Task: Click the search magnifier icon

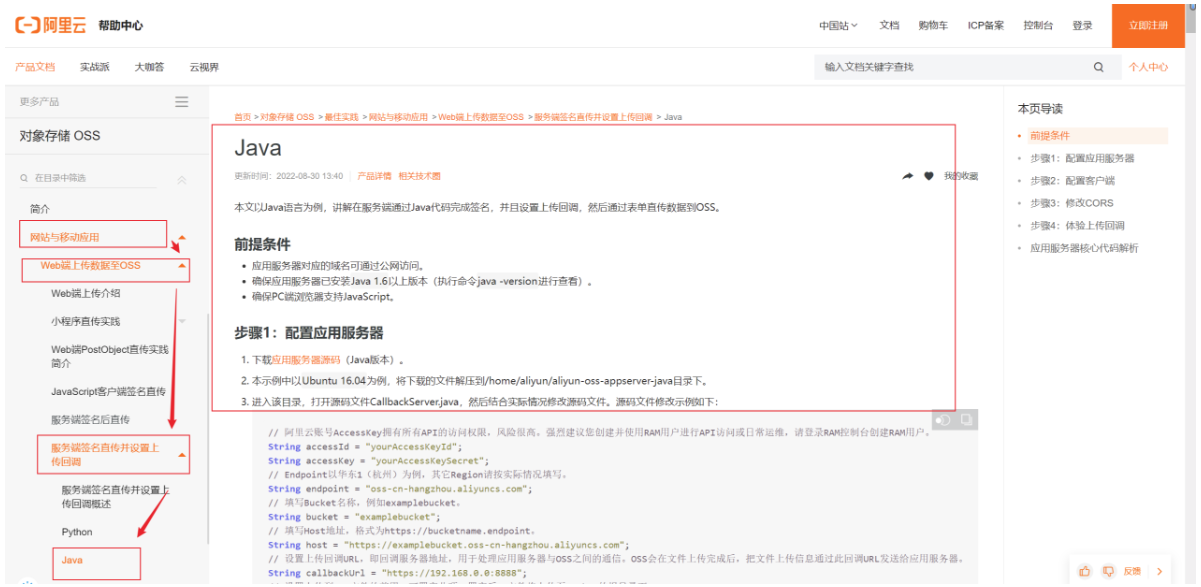Action: pyautogui.click(x=1099, y=67)
